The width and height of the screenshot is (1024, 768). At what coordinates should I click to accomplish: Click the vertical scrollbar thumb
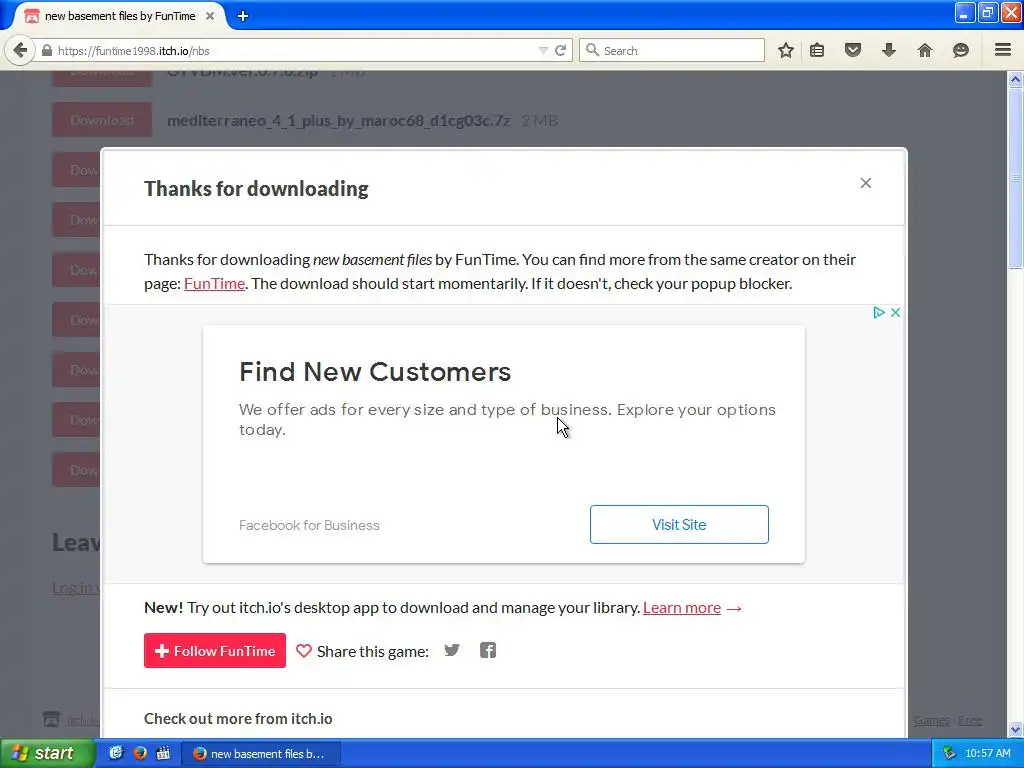(x=1015, y=178)
